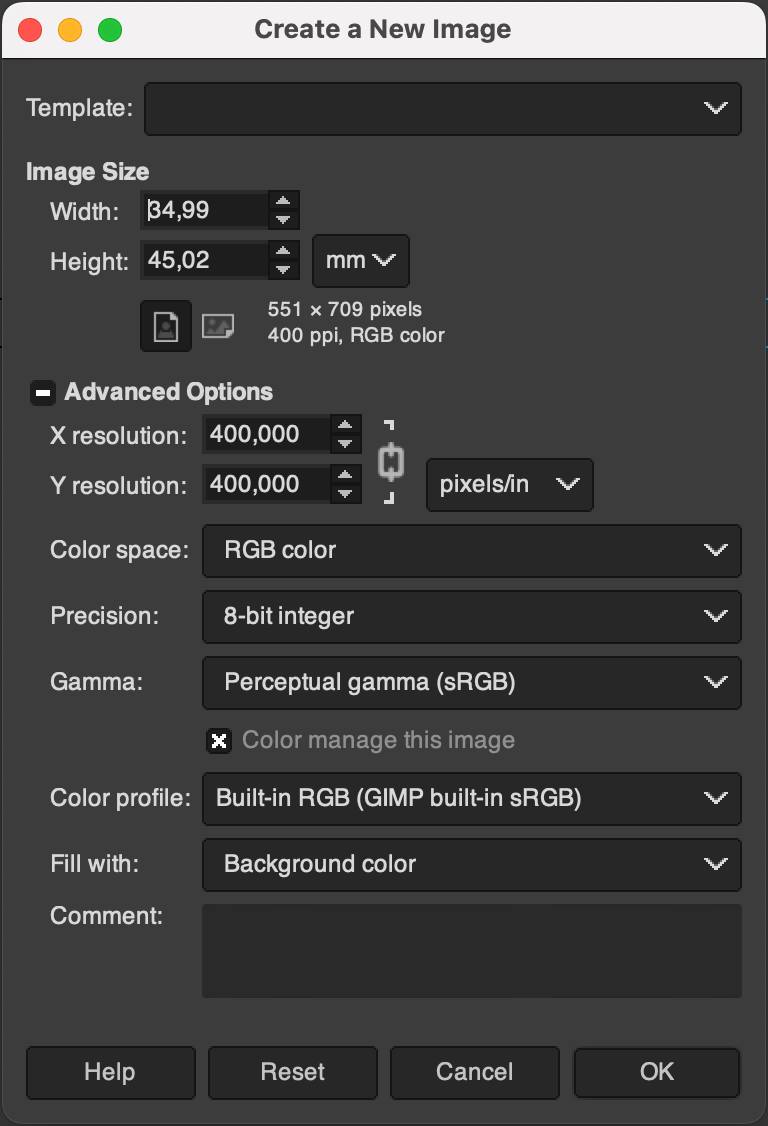The width and height of the screenshot is (768, 1126).
Task: Open the Color space dropdown
Action: pos(471,551)
